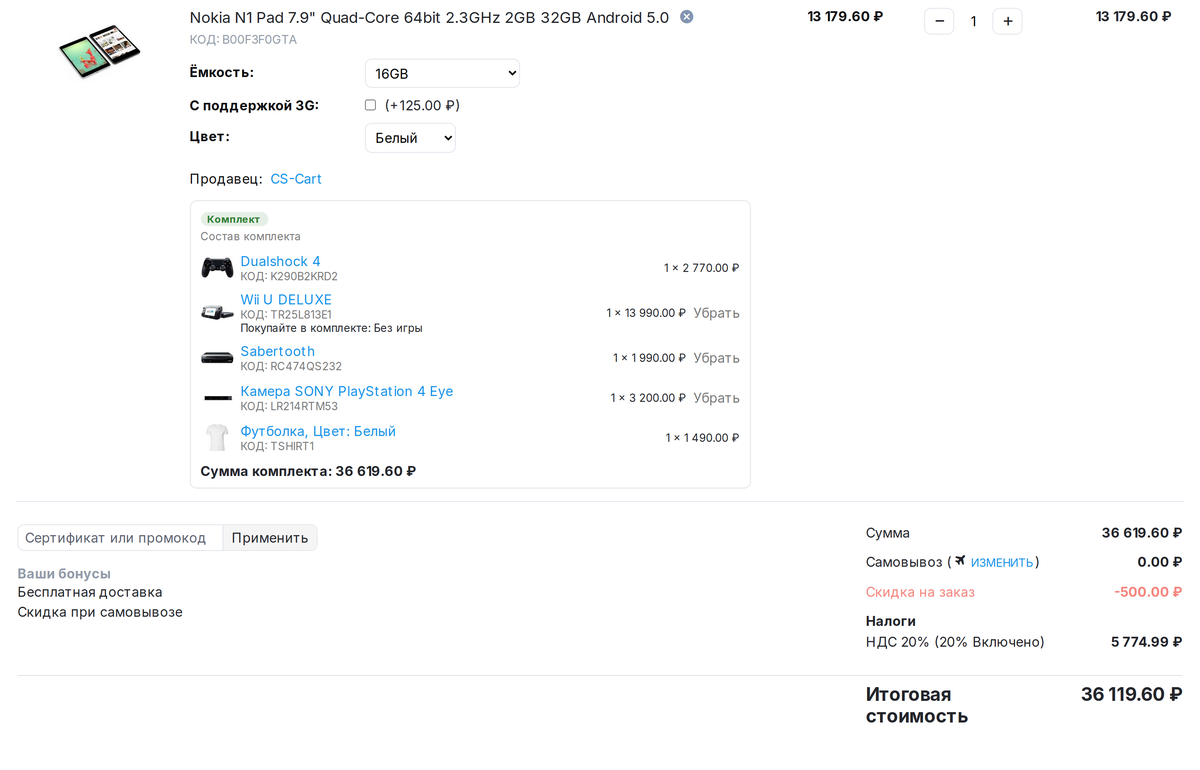The width and height of the screenshot is (1200, 770).
Task: Decrease Nokia N1 Pad quantity with minus
Action: click(939, 21)
